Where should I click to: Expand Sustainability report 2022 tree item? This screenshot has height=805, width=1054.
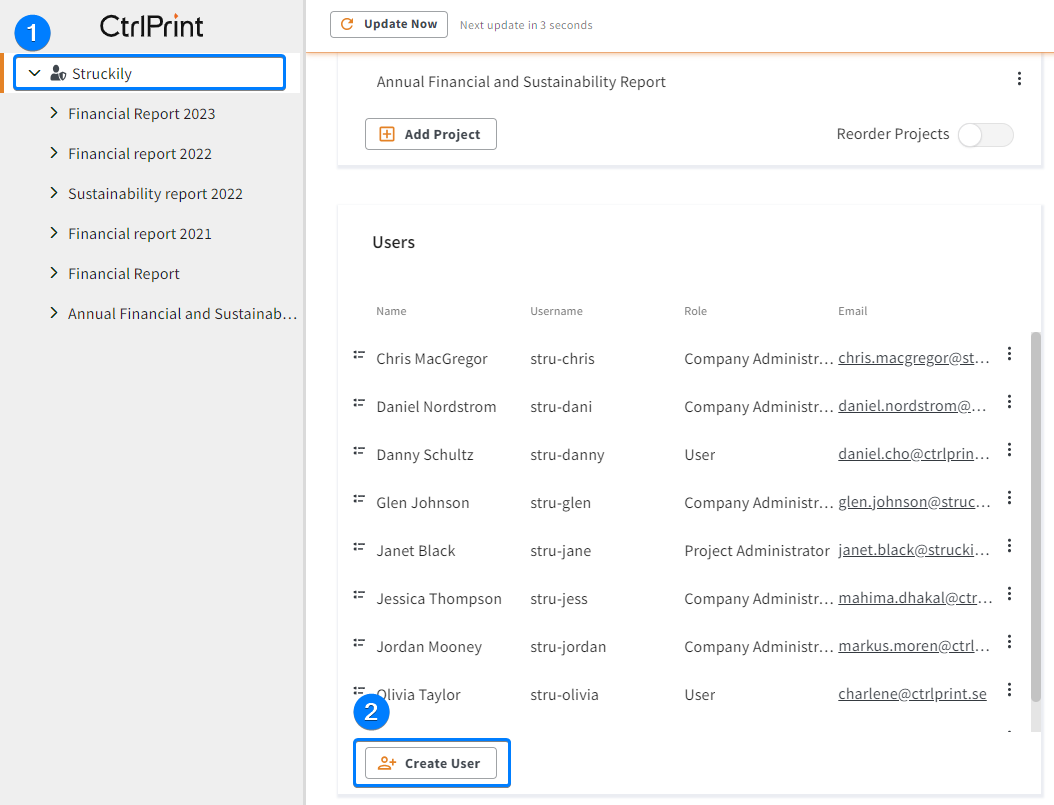tap(54, 193)
